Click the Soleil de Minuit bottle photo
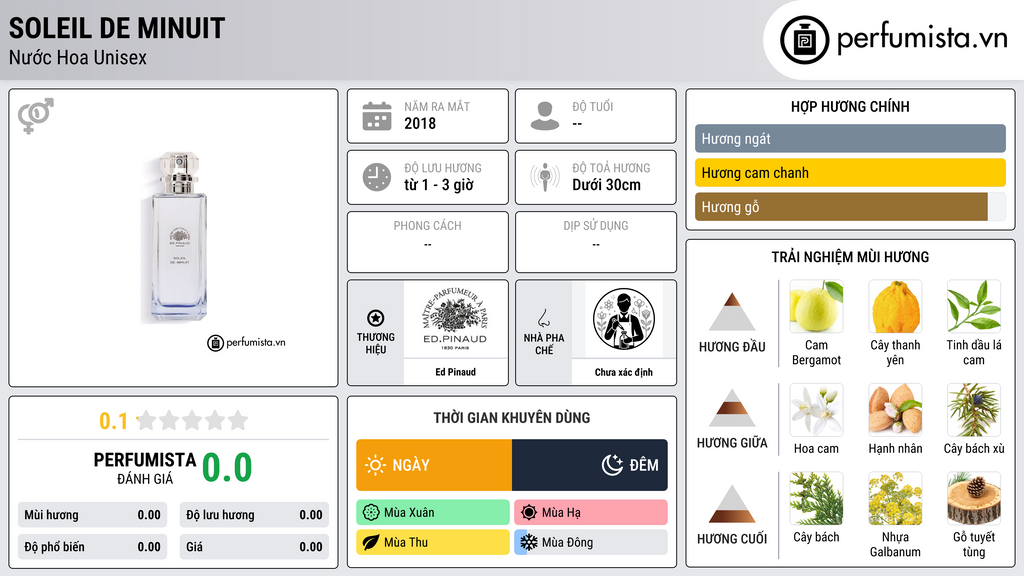 (175, 238)
